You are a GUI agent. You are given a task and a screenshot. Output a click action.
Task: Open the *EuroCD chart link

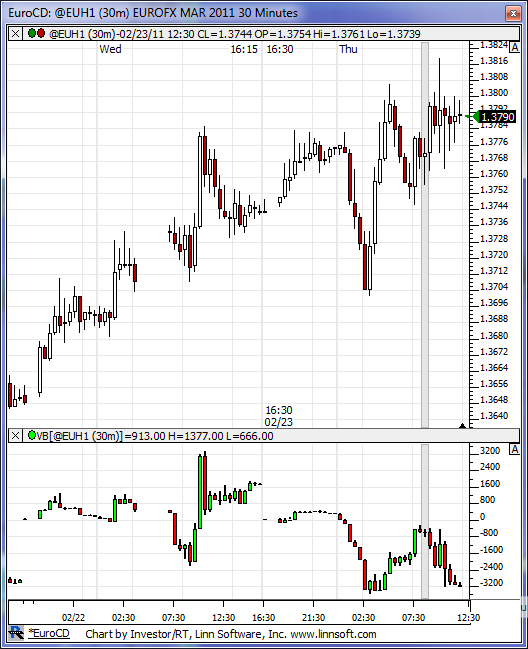(49, 633)
